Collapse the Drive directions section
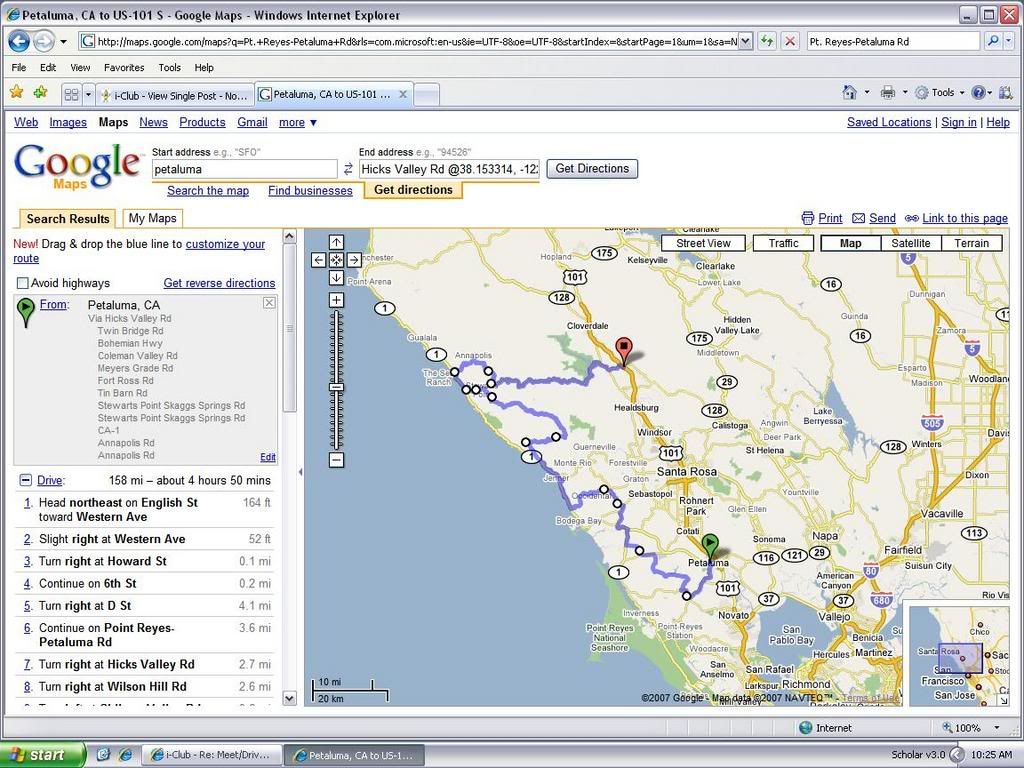The image size is (1024, 768). 25,481
